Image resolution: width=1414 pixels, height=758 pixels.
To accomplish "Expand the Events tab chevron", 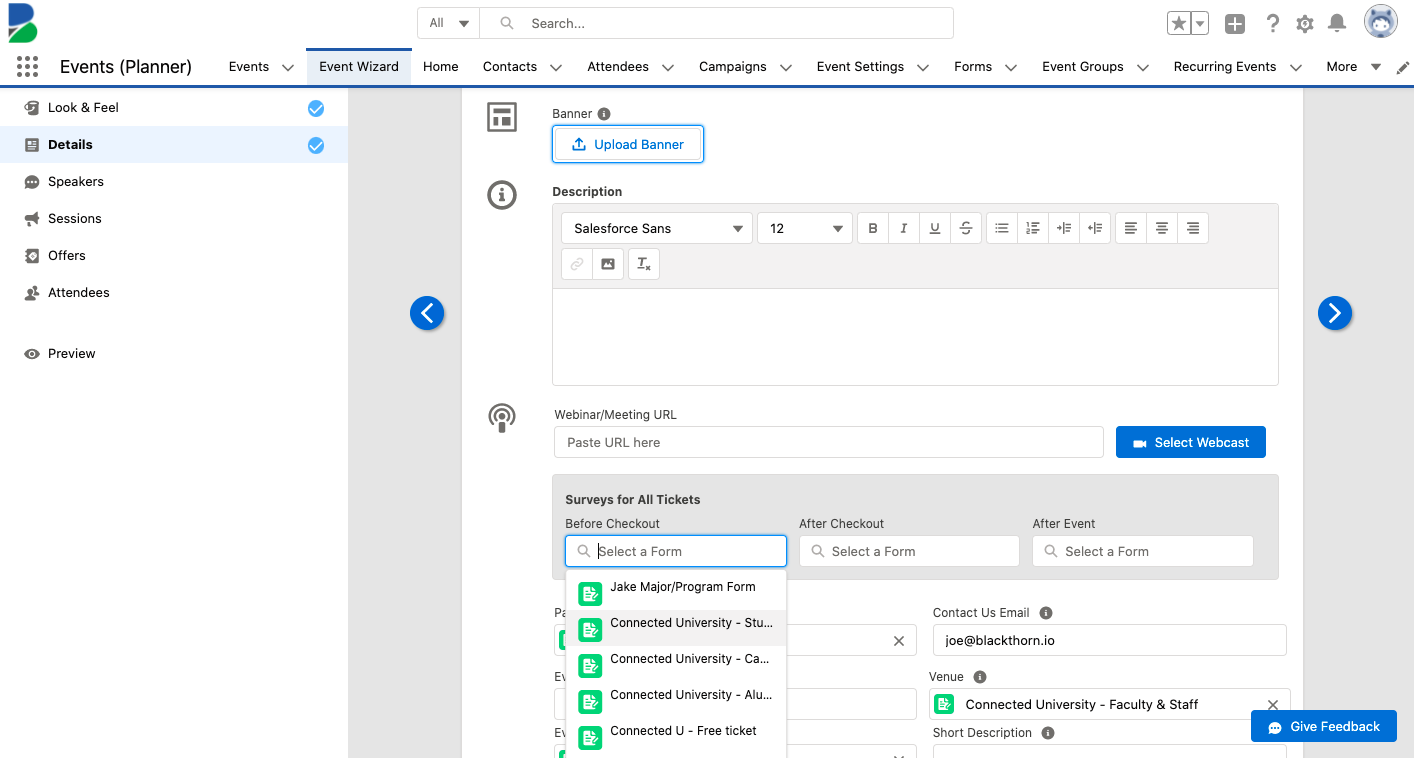I will (288, 67).
